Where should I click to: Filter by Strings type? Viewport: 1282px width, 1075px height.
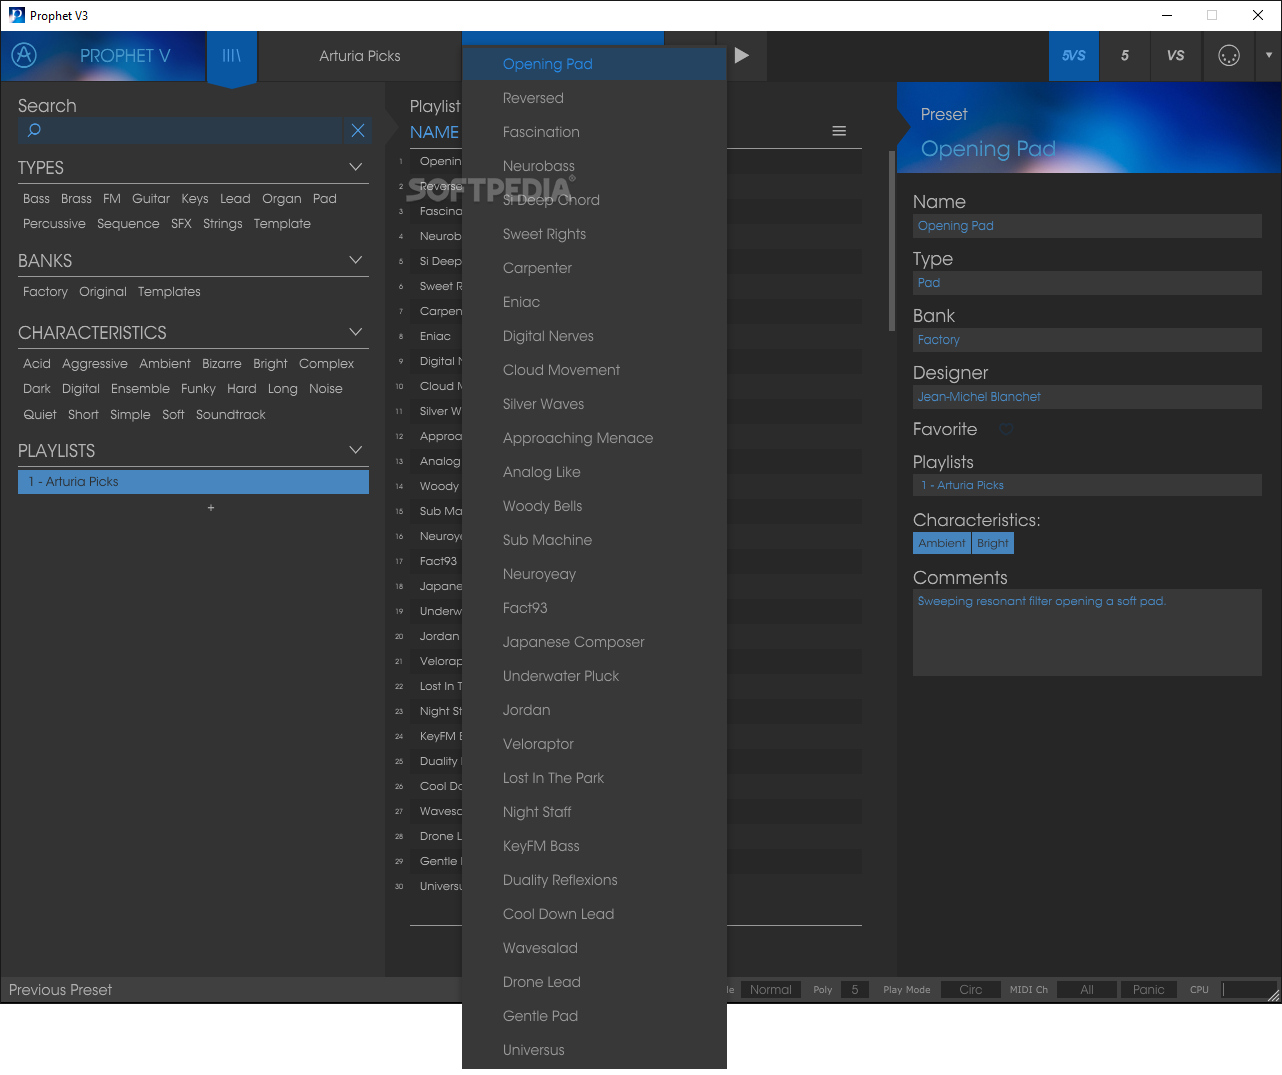click(x=223, y=224)
